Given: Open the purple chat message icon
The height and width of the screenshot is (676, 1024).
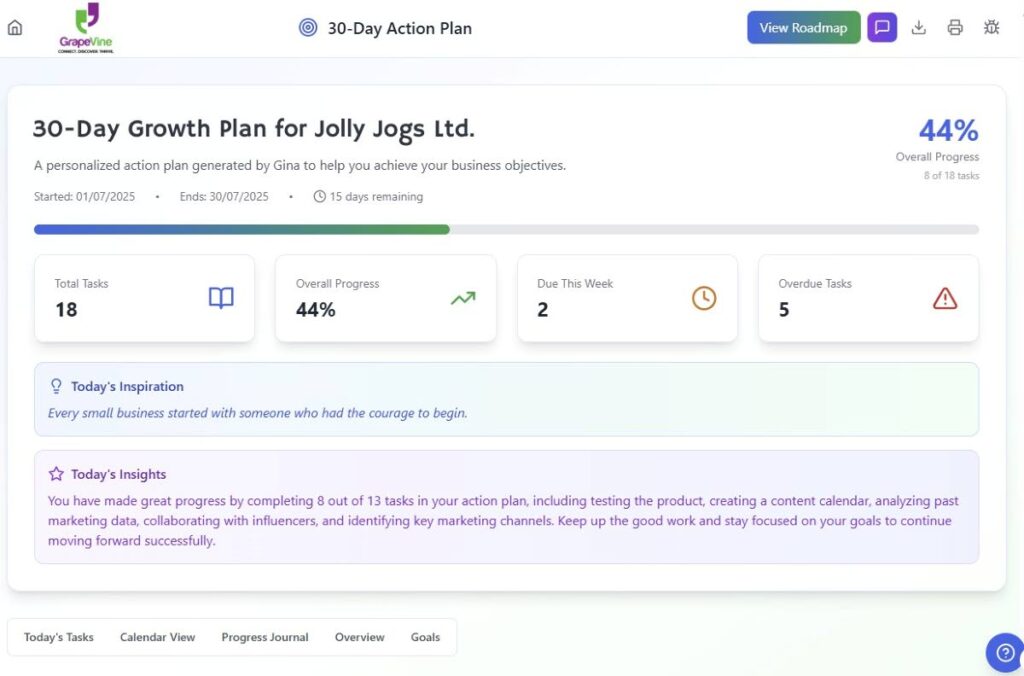Looking at the screenshot, I should (881, 28).
